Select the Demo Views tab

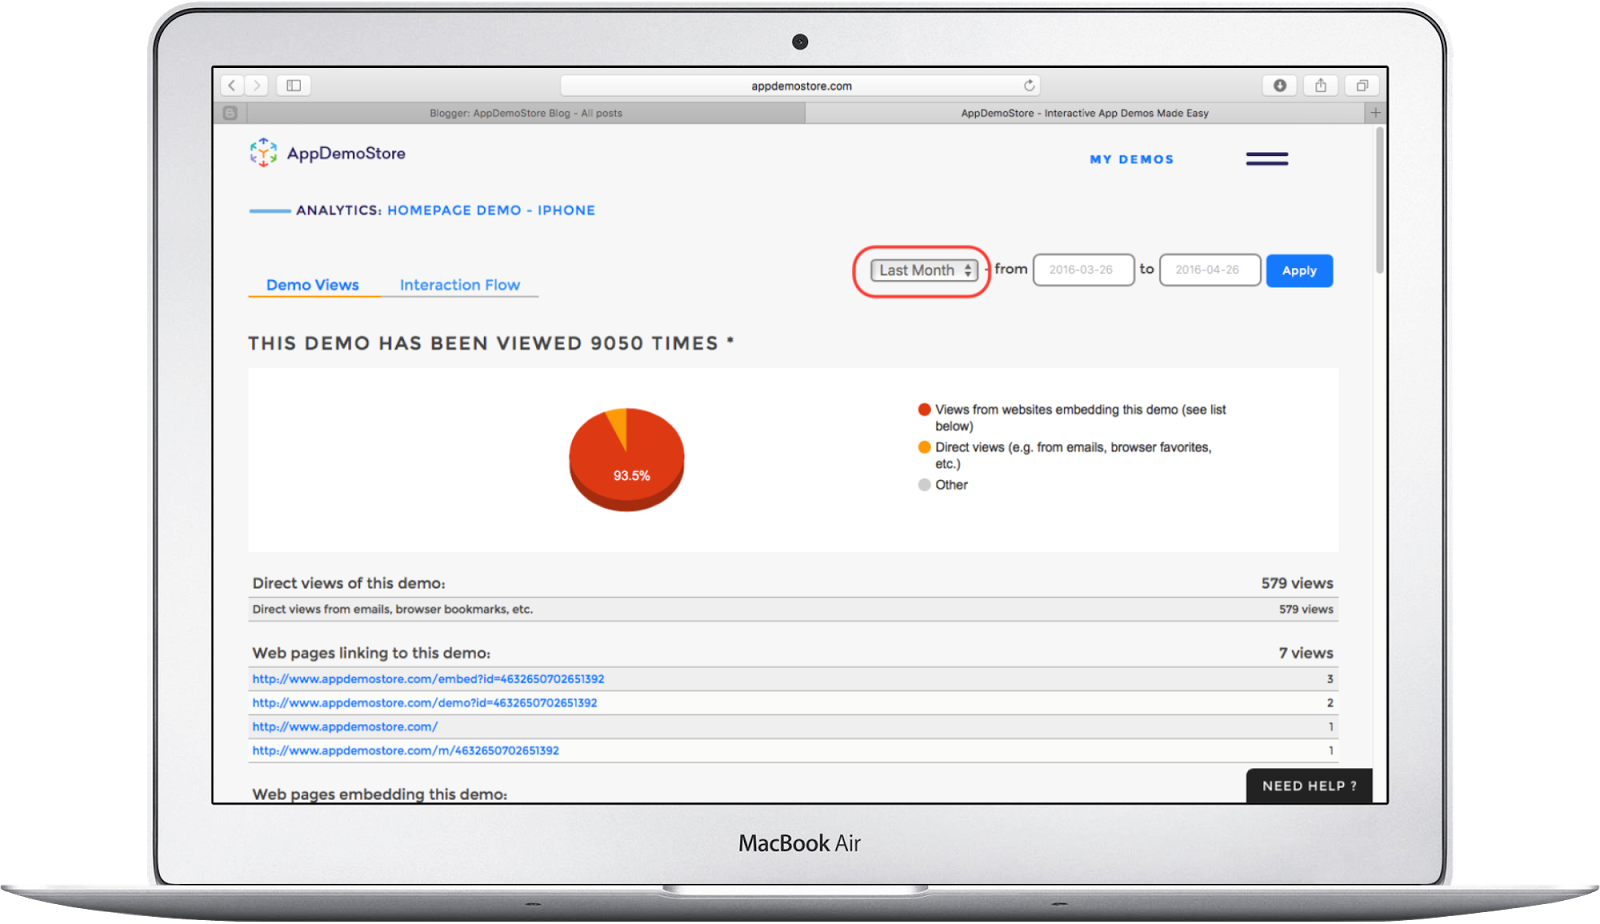(313, 285)
